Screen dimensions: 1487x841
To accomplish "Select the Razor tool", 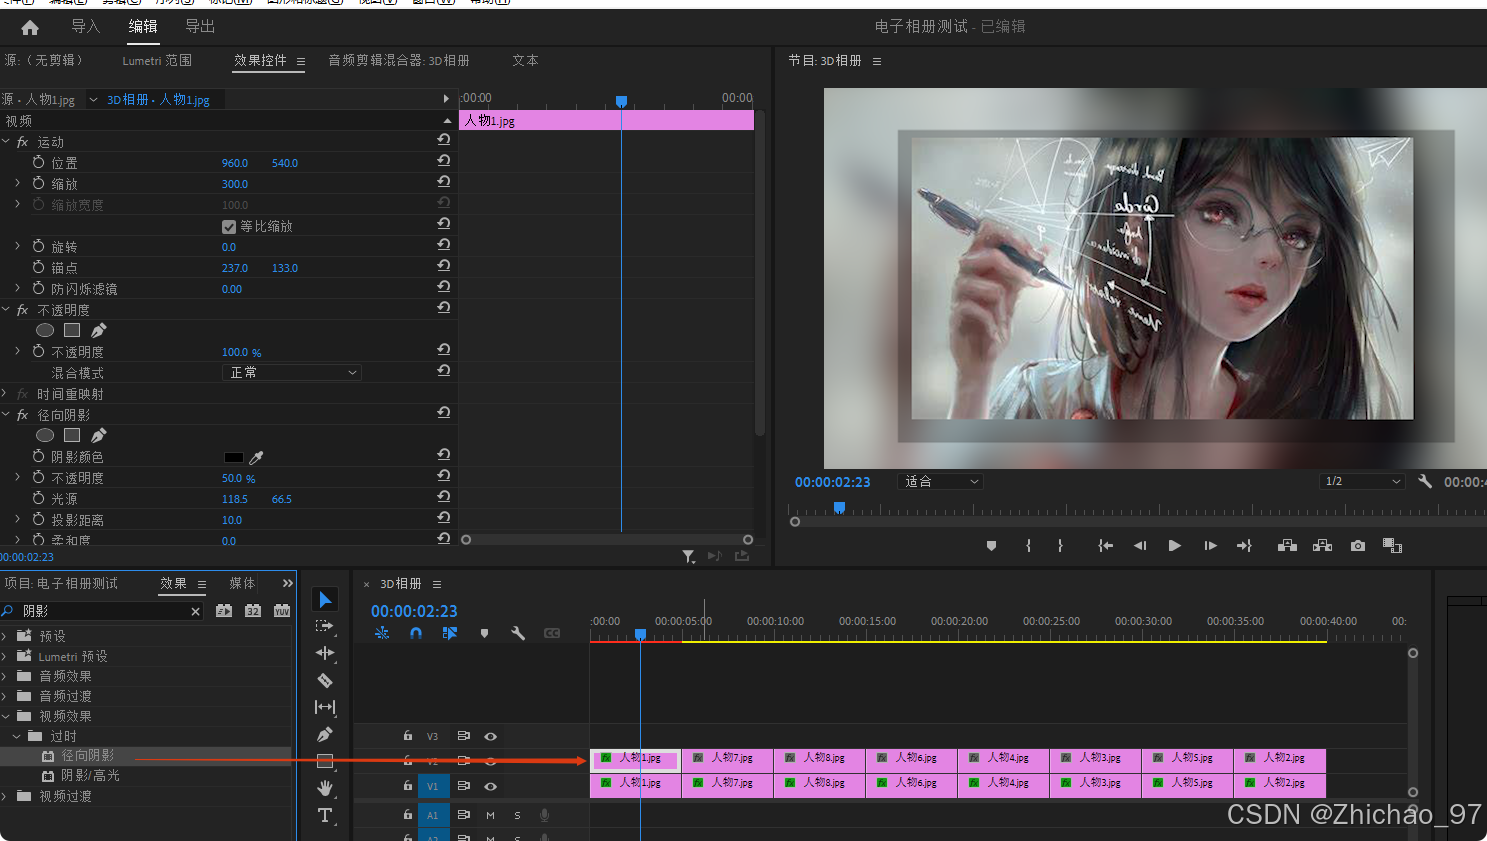I will pos(325,680).
